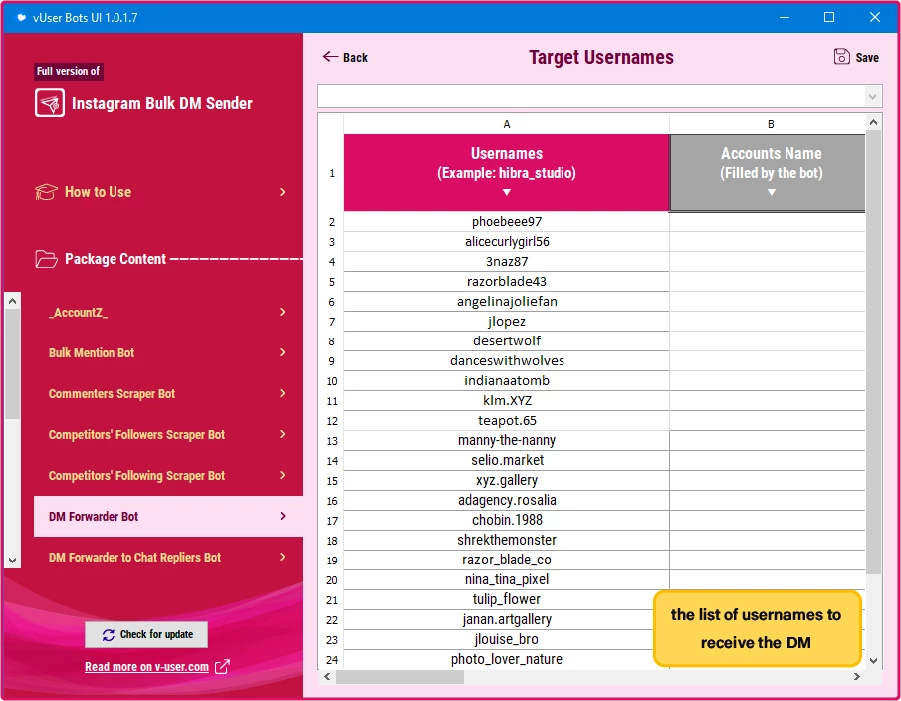Image resolution: width=901 pixels, height=701 pixels.
Task: Open the dropdown arrow above the spreadsheet
Action: (872, 97)
